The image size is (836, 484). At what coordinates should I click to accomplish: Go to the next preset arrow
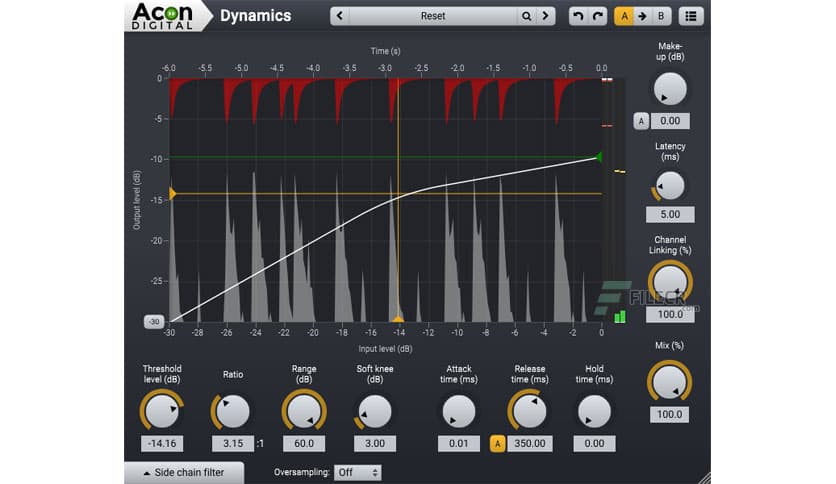(545, 16)
